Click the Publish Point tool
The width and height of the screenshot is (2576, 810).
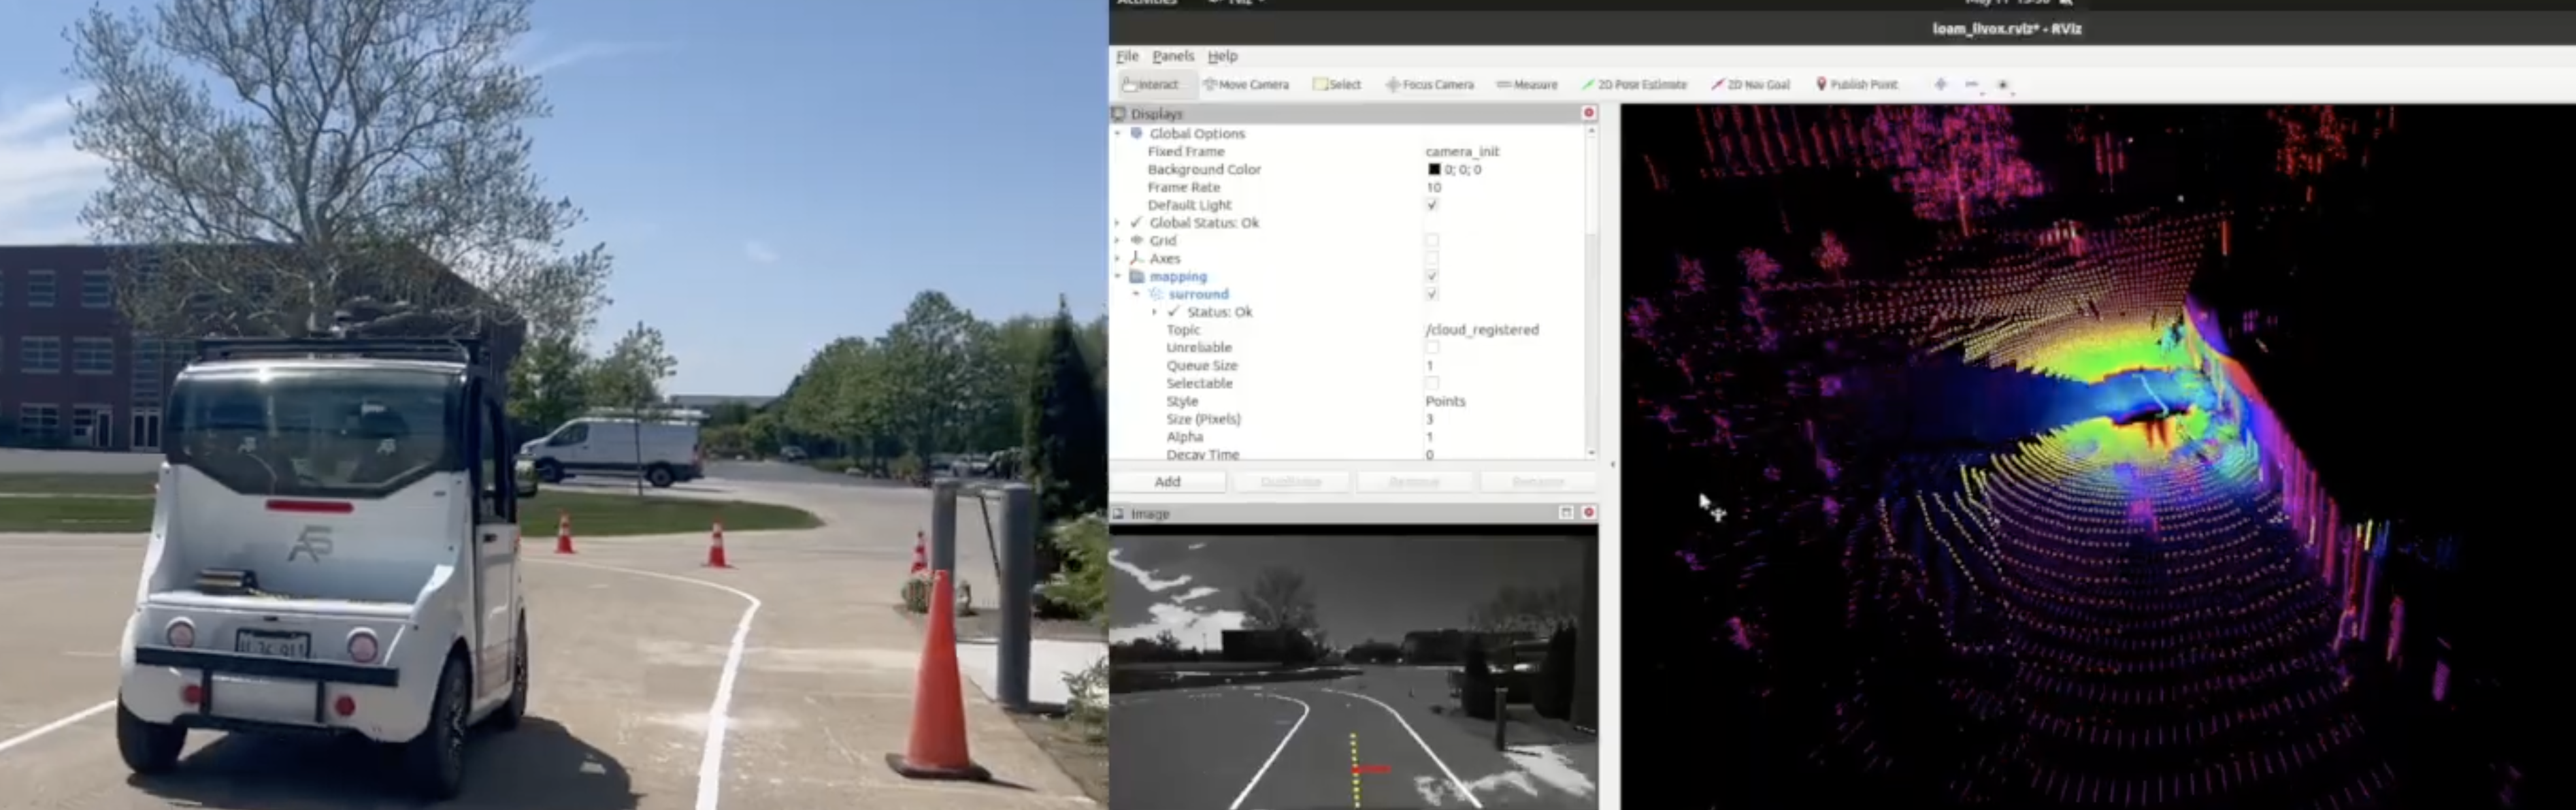[1856, 85]
